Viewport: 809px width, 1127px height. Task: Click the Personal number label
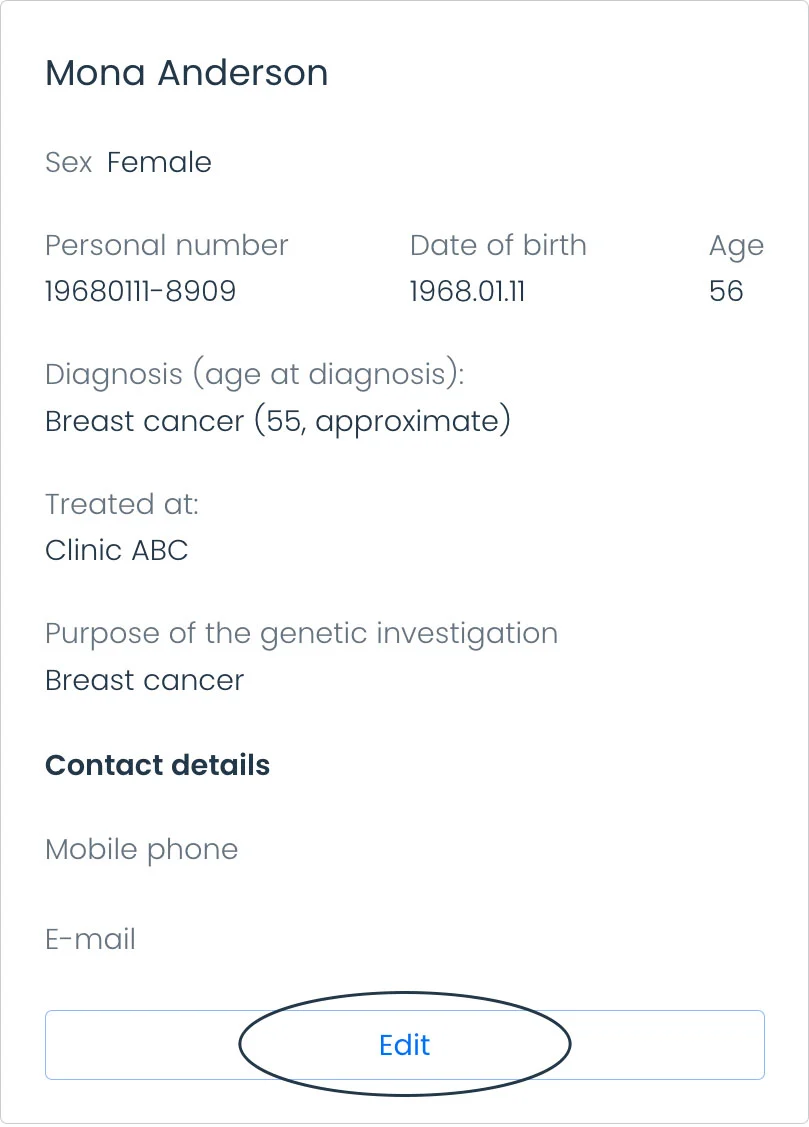coord(167,245)
